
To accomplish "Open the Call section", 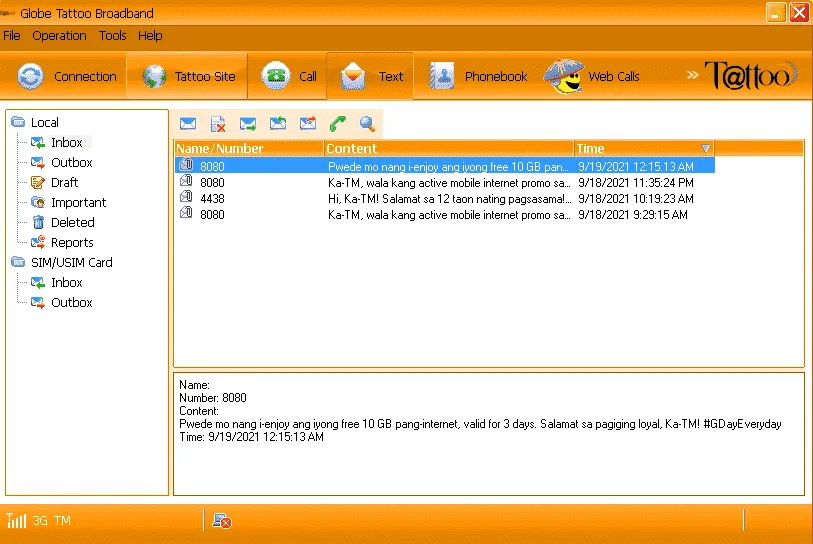I will coord(288,76).
